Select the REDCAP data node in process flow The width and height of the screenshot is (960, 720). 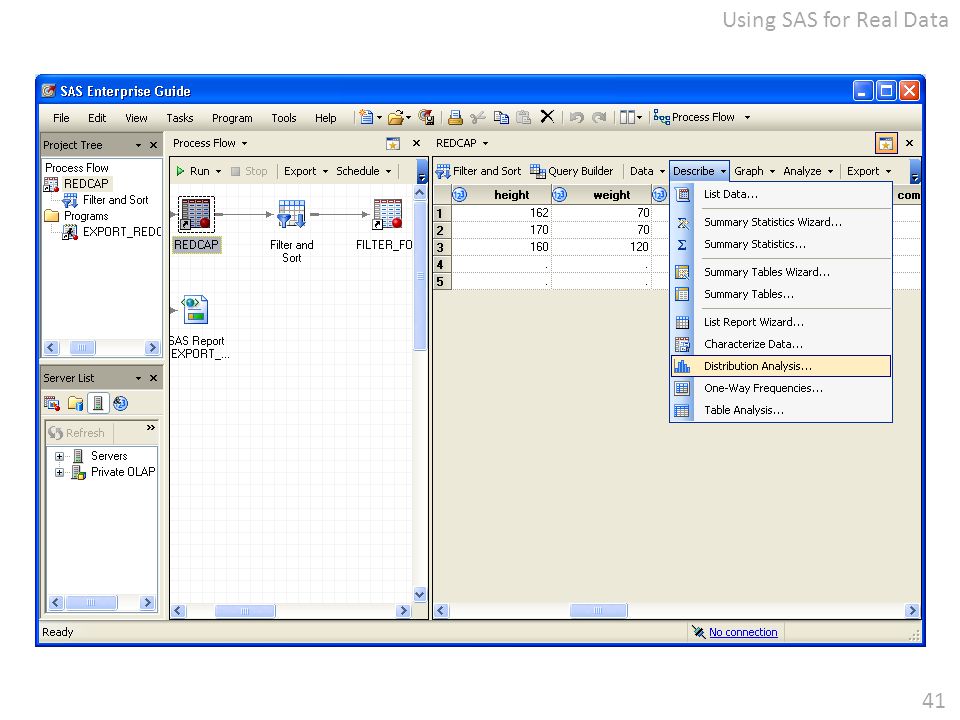pyautogui.click(x=196, y=214)
